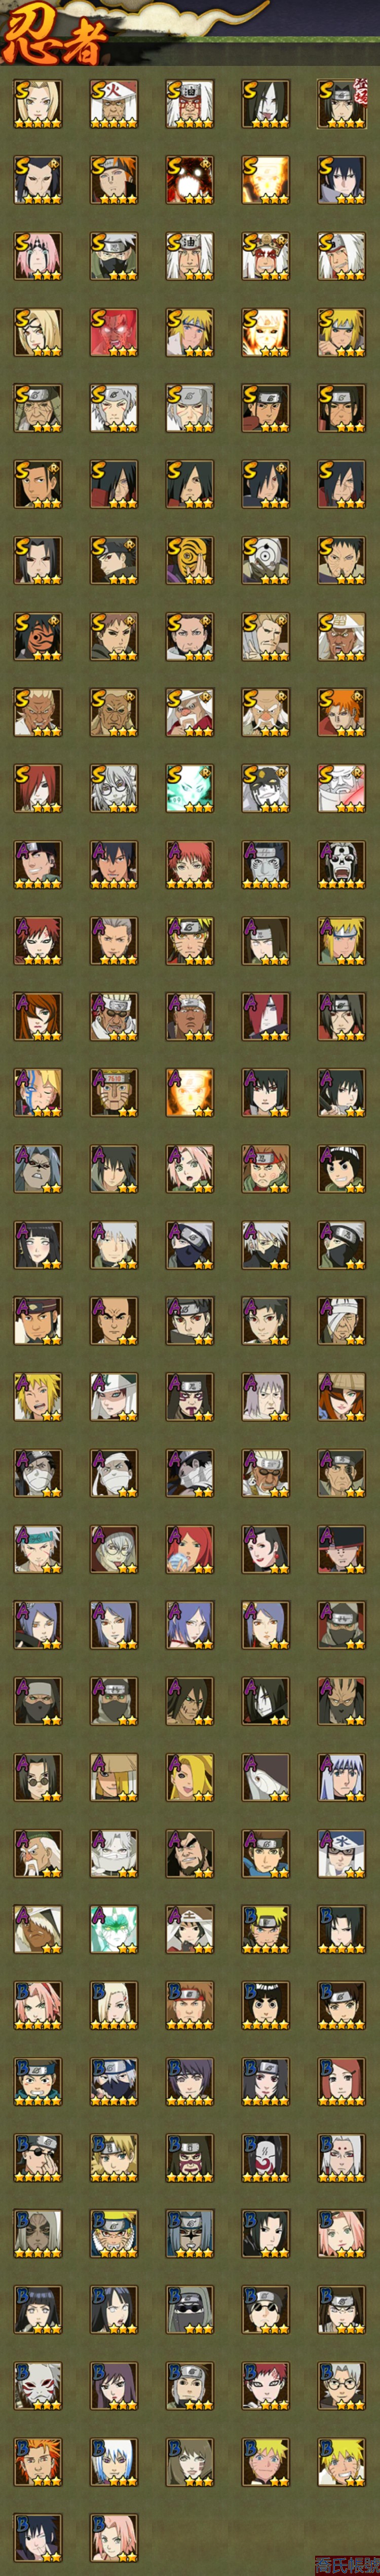Pick the B-rank Hinata with dark blue hair

(x=38, y=2308)
